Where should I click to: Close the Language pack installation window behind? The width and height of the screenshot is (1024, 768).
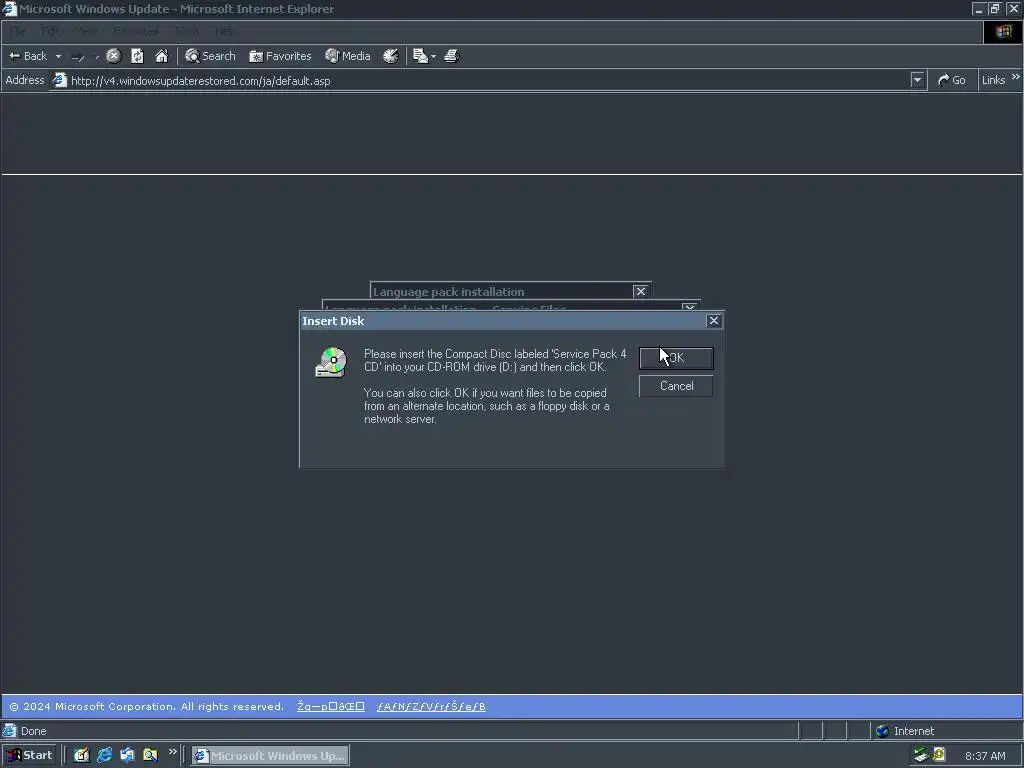click(641, 291)
